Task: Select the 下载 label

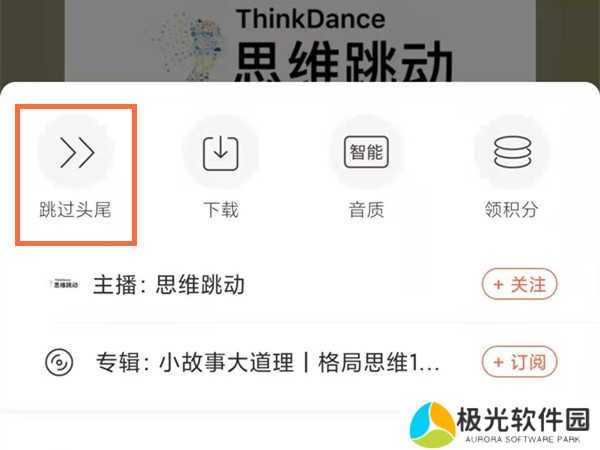Action: pyautogui.click(x=221, y=210)
